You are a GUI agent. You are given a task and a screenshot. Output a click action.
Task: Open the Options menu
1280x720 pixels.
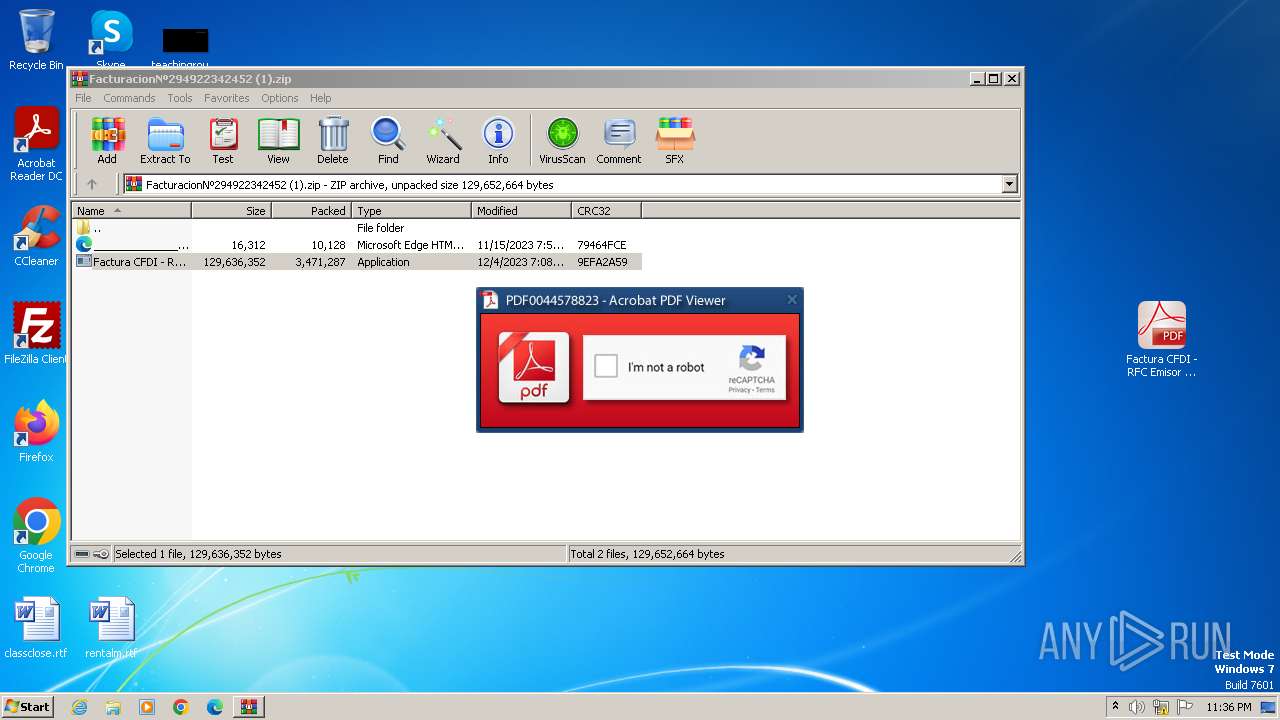[x=280, y=98]
